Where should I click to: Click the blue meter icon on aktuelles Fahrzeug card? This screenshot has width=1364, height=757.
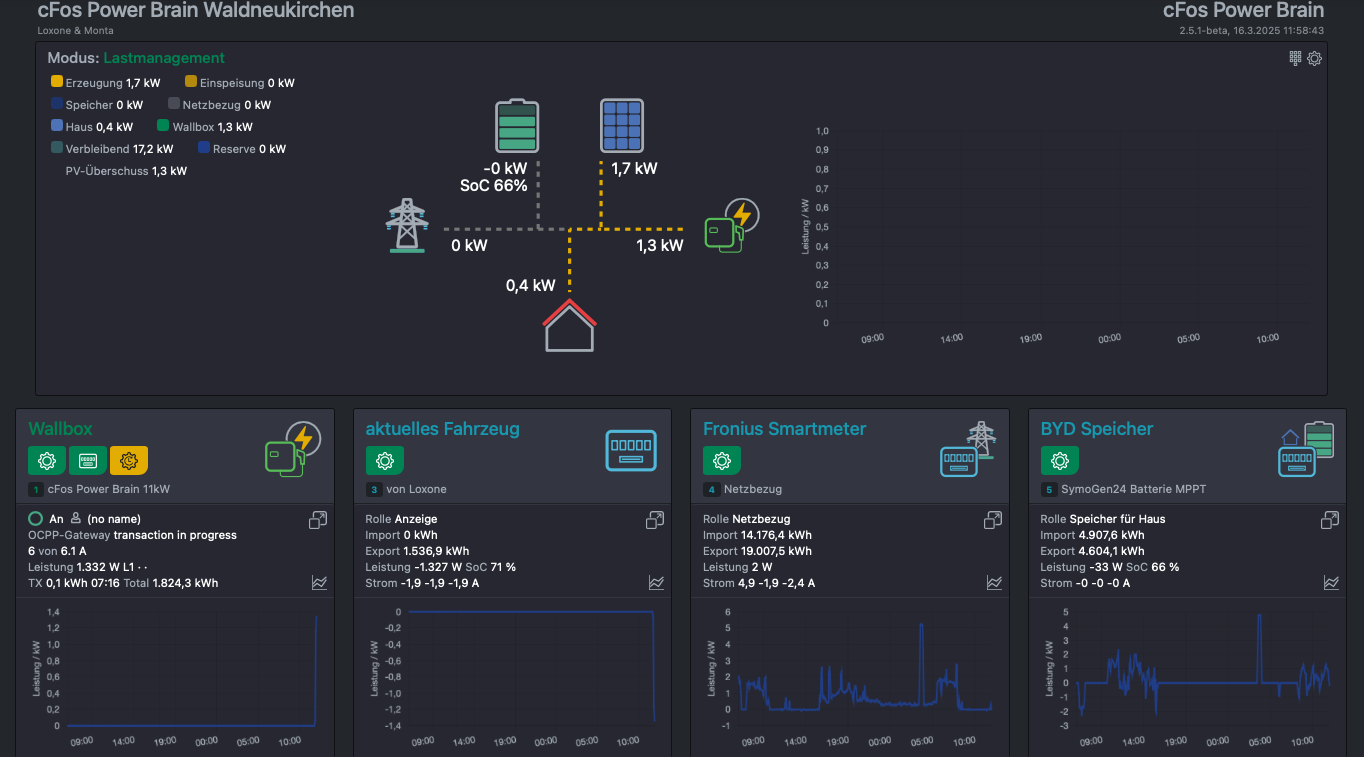pyautogui.click(x=632, y=450)
